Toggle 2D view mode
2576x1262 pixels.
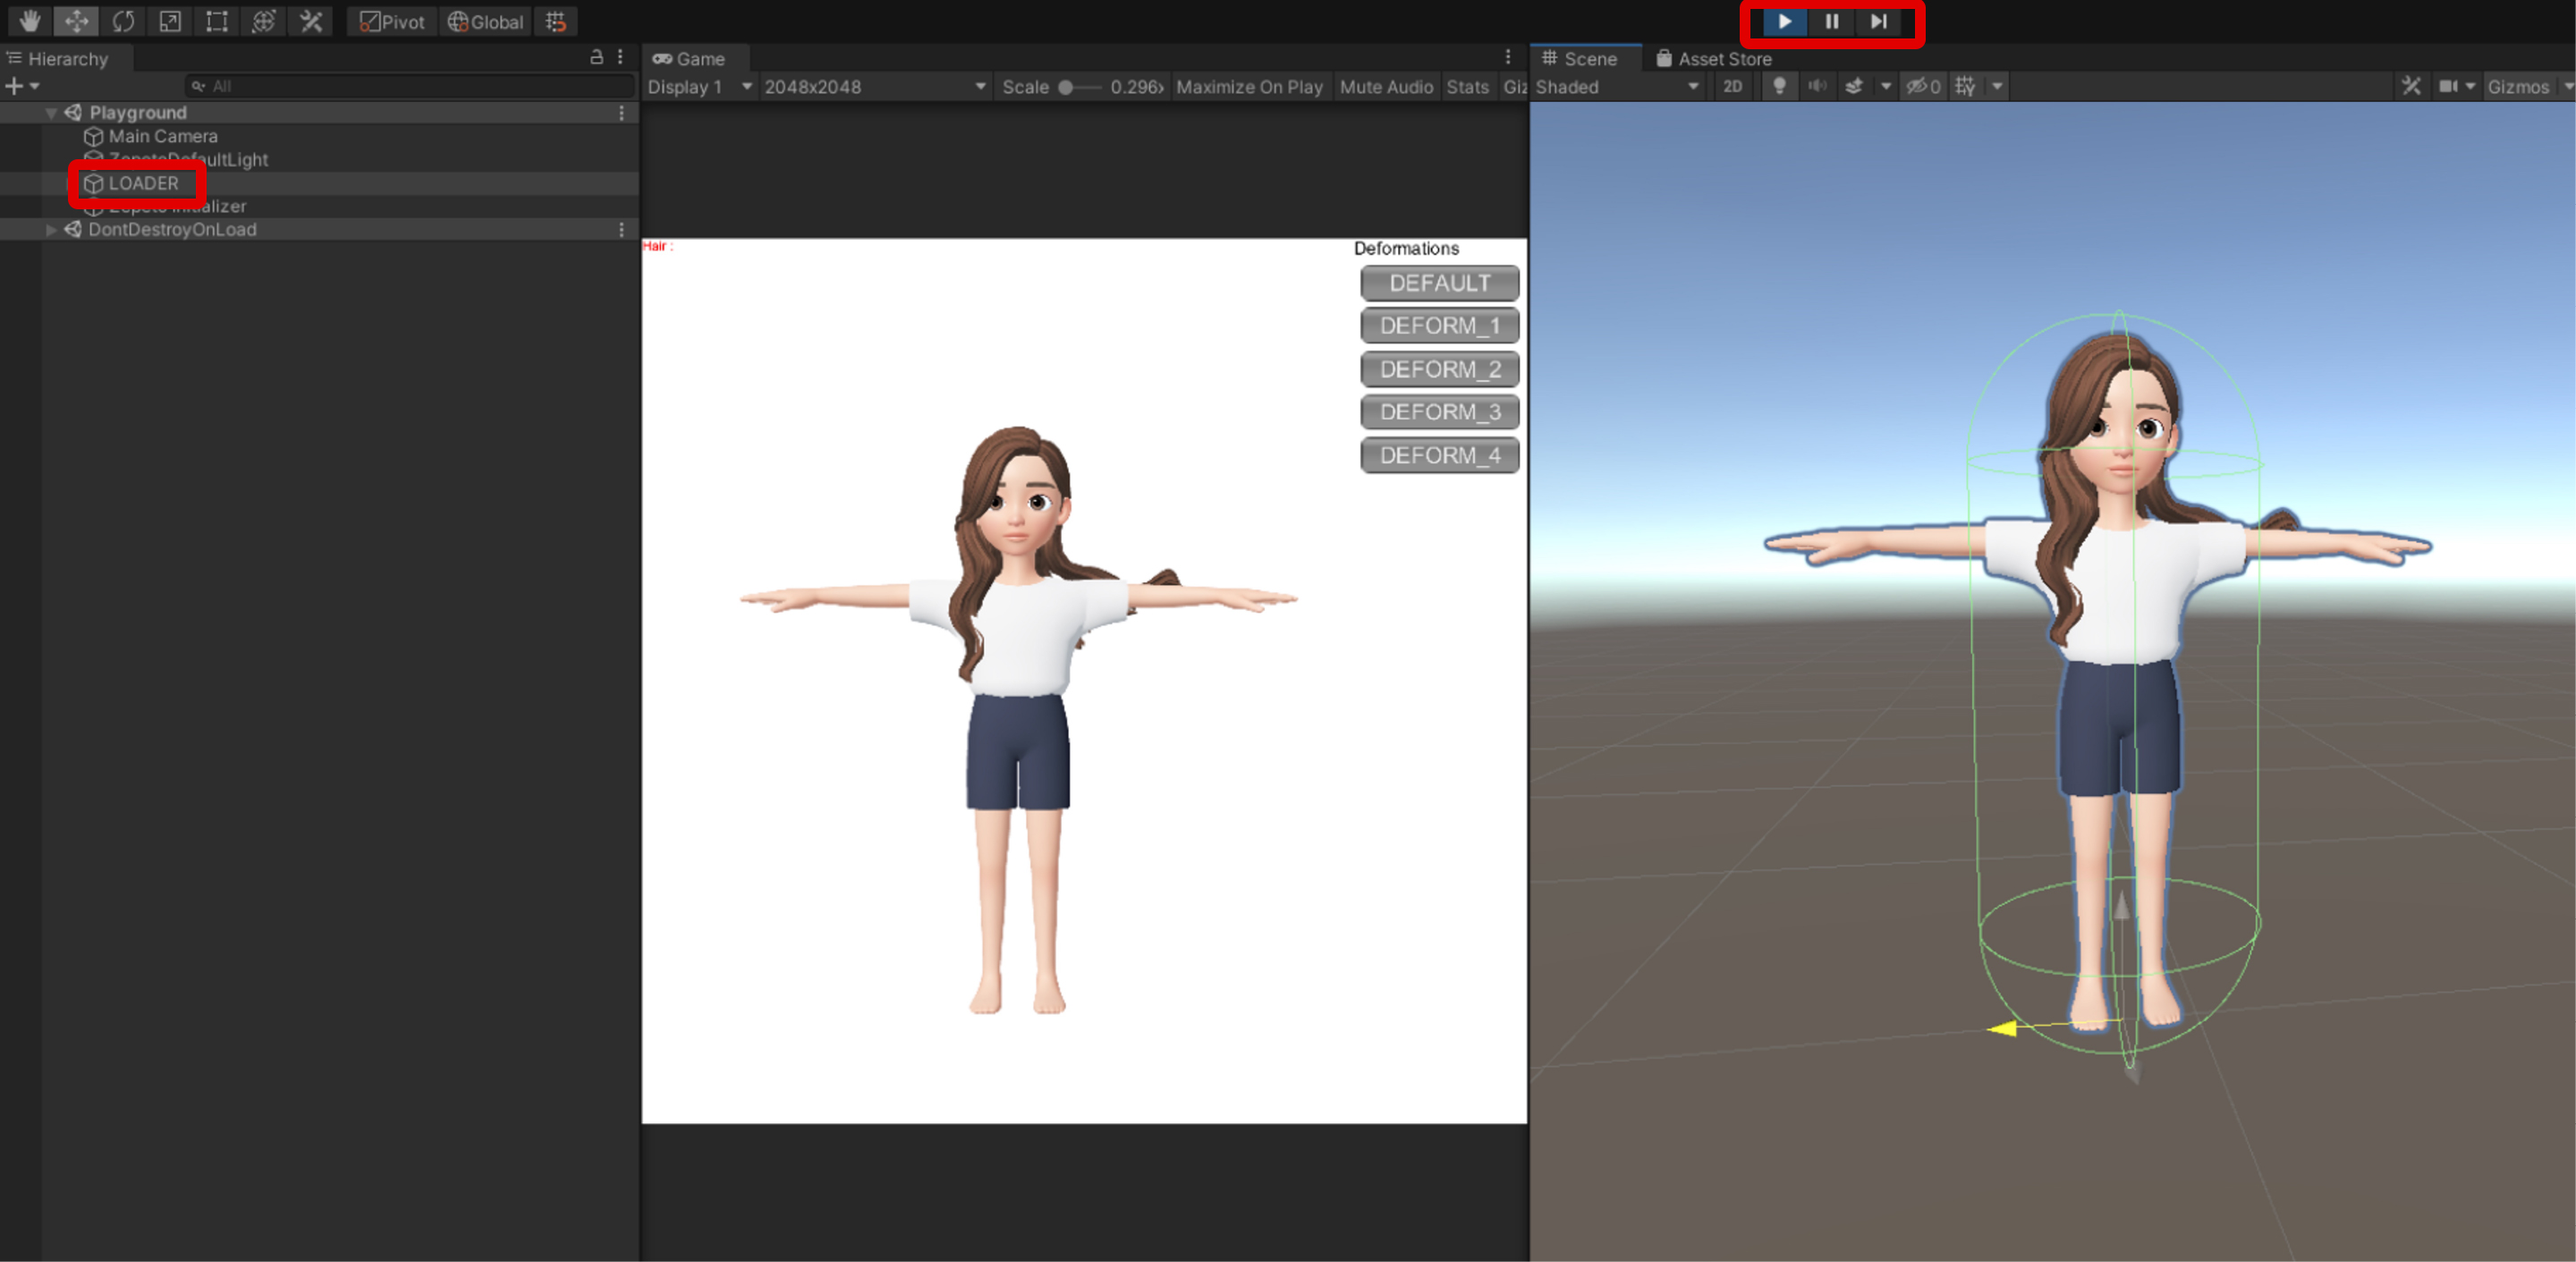point(1733,87)
